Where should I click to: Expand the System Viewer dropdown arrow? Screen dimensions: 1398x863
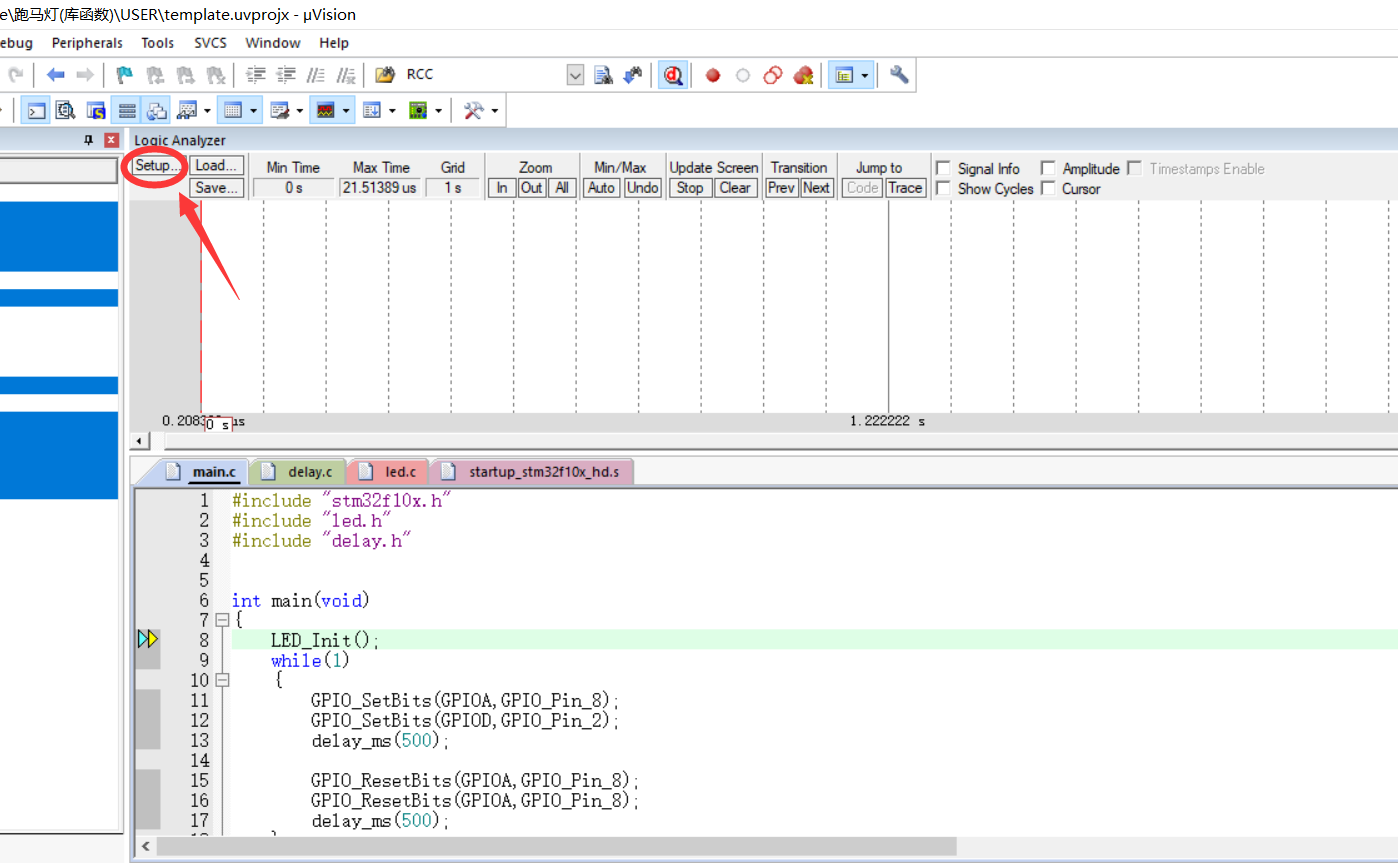(x=438, y=110)
